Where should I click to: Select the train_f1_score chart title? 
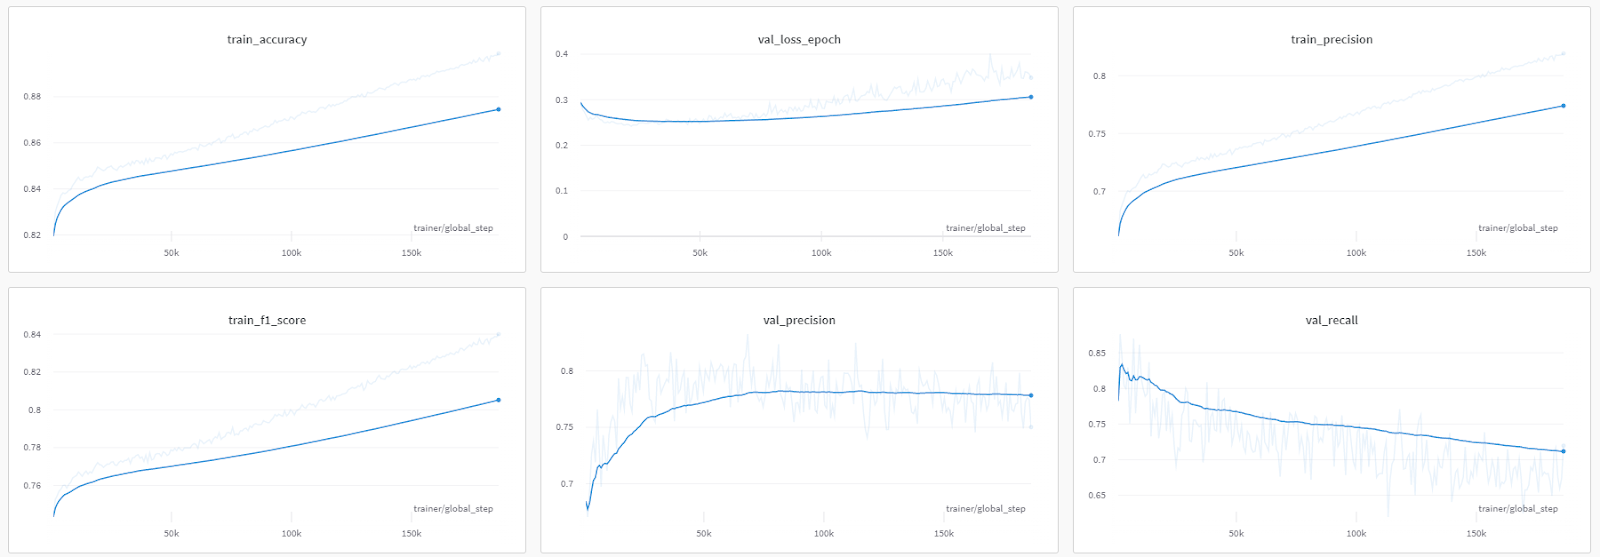pyautogui.click(x=267, y=321)
